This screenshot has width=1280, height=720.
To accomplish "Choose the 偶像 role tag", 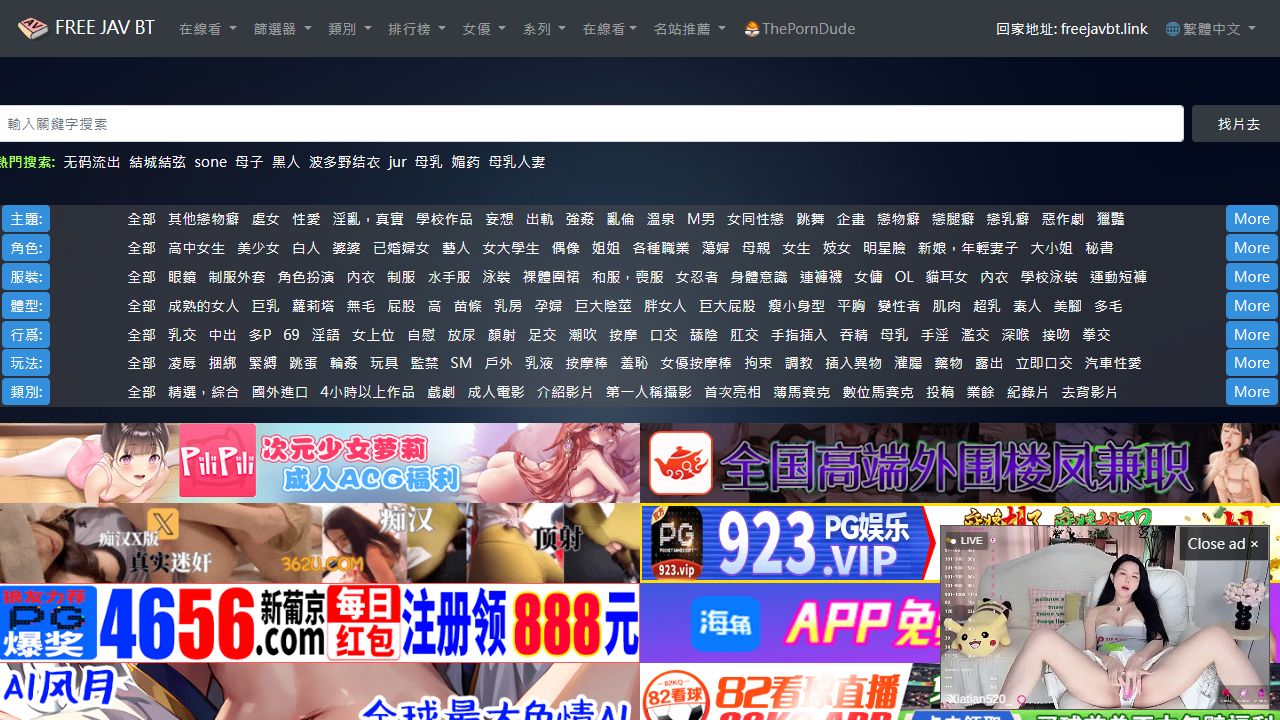I will [566, 248].
